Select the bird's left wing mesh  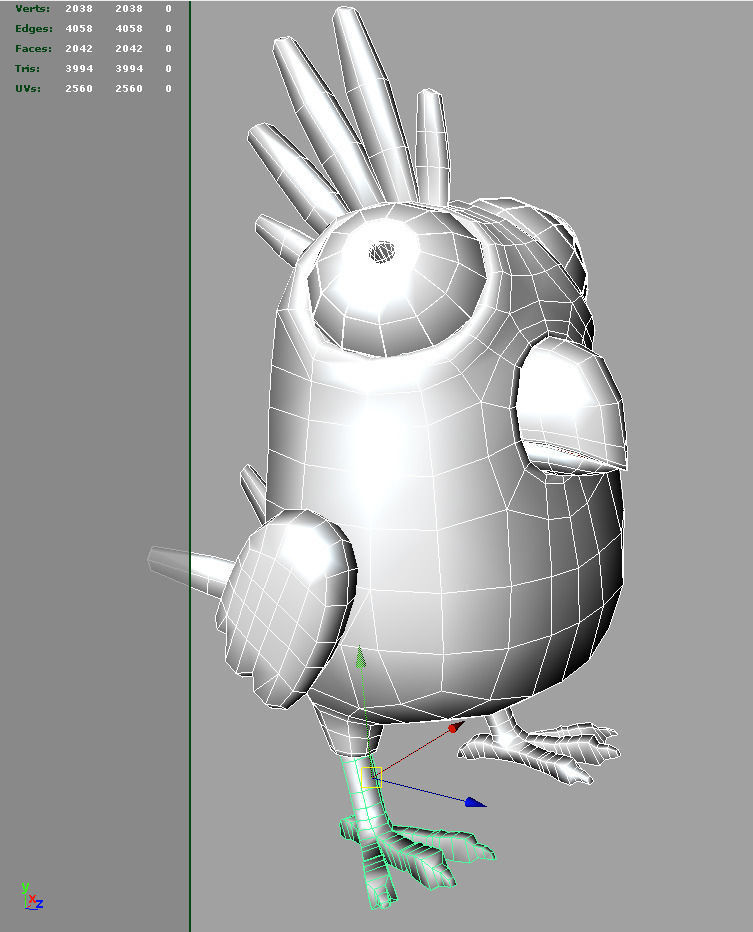coord(285,609)
